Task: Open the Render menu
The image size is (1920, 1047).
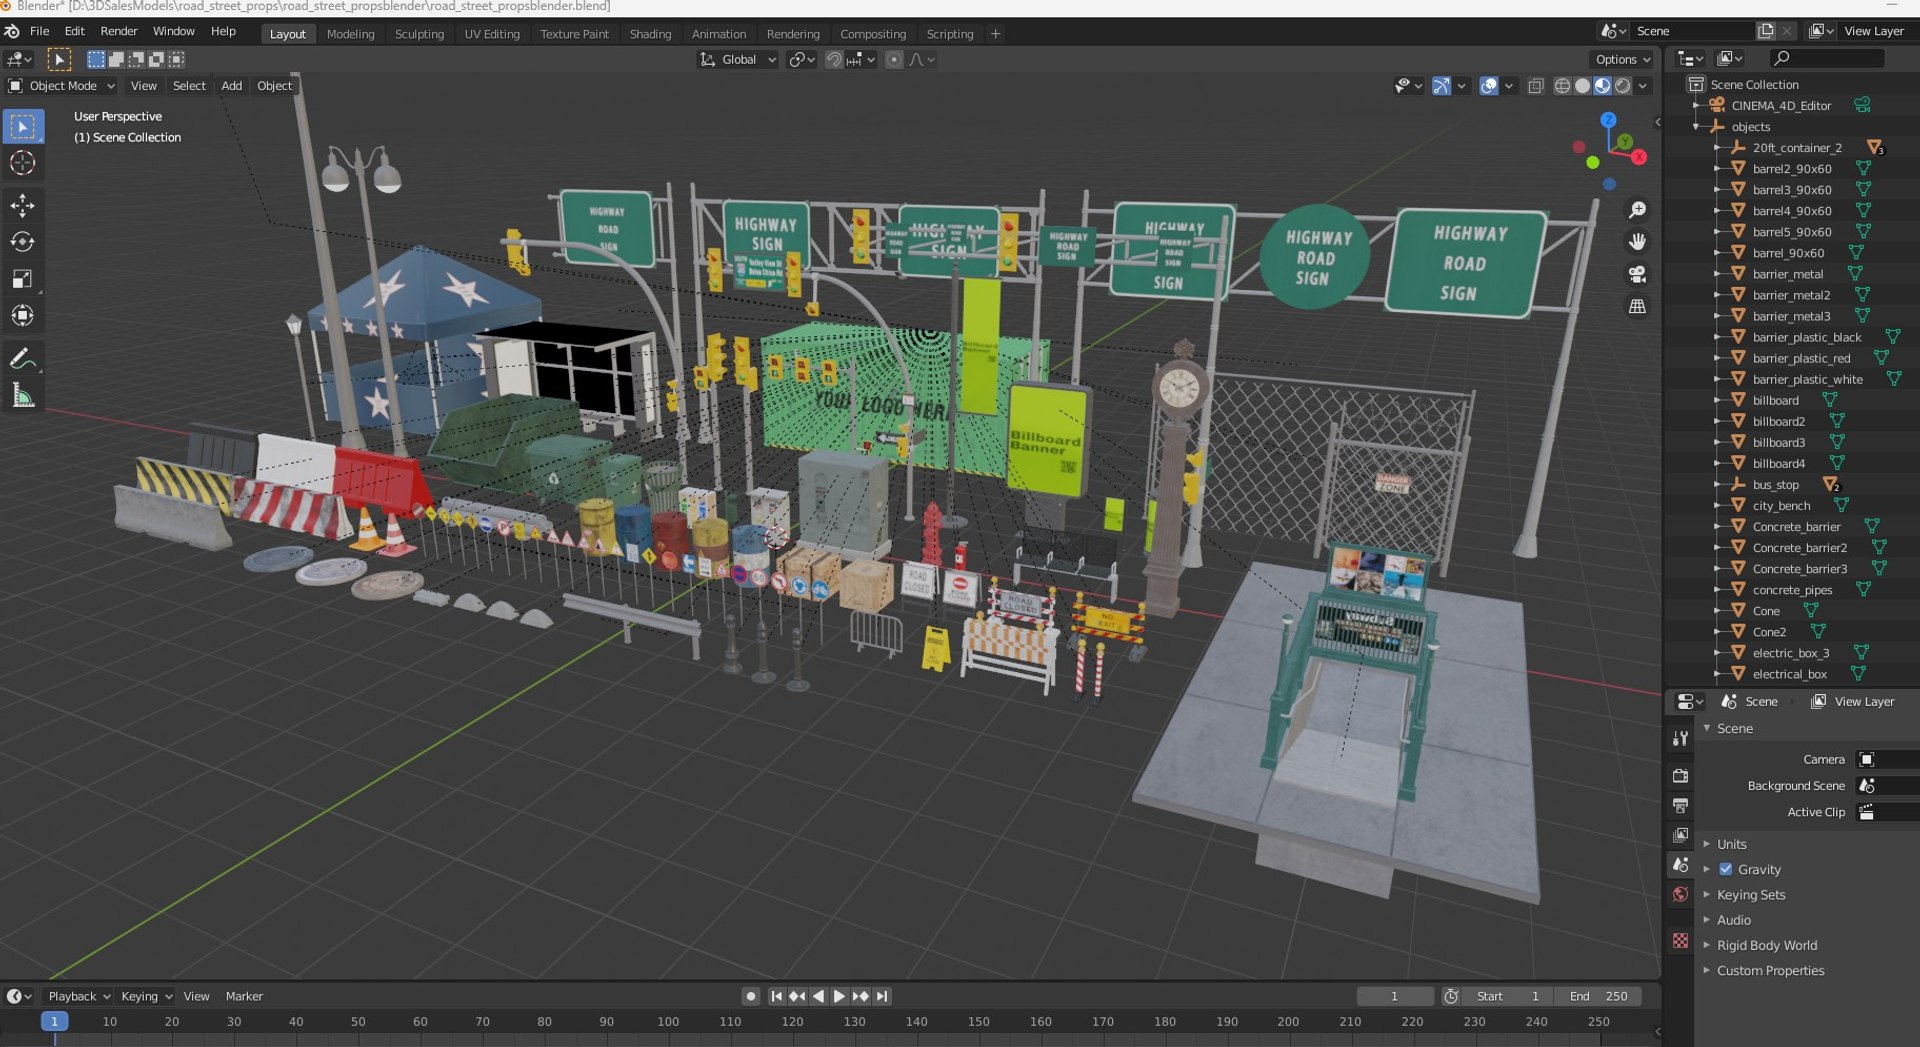Action: tap(118, 31)
